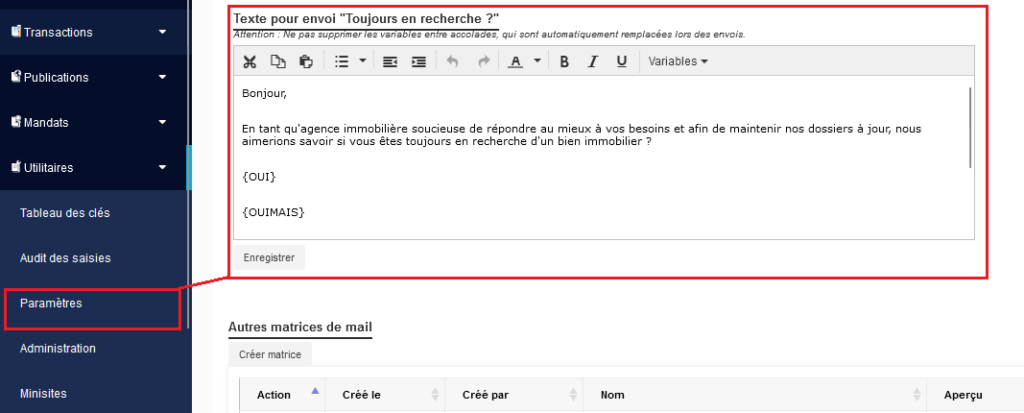Redo the last undone edit
Screen dimensions: 1024x413
tap(484, 62)
